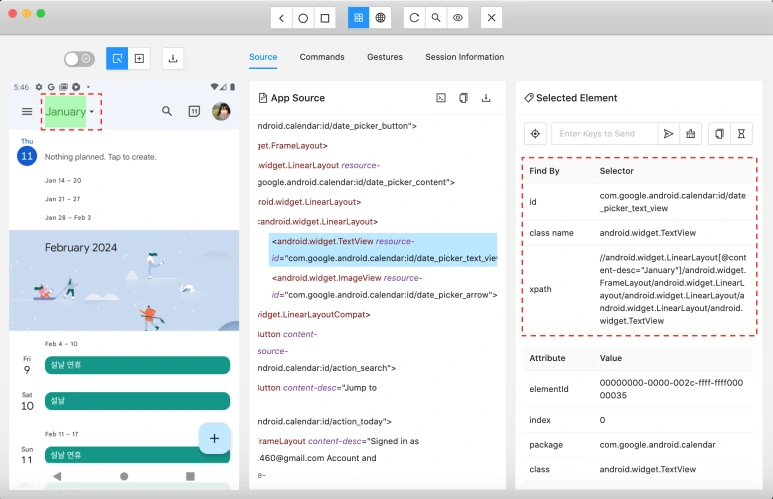
Task: Activate Tap/Swipe by Coordinates icon
Action: coord(139,59)
